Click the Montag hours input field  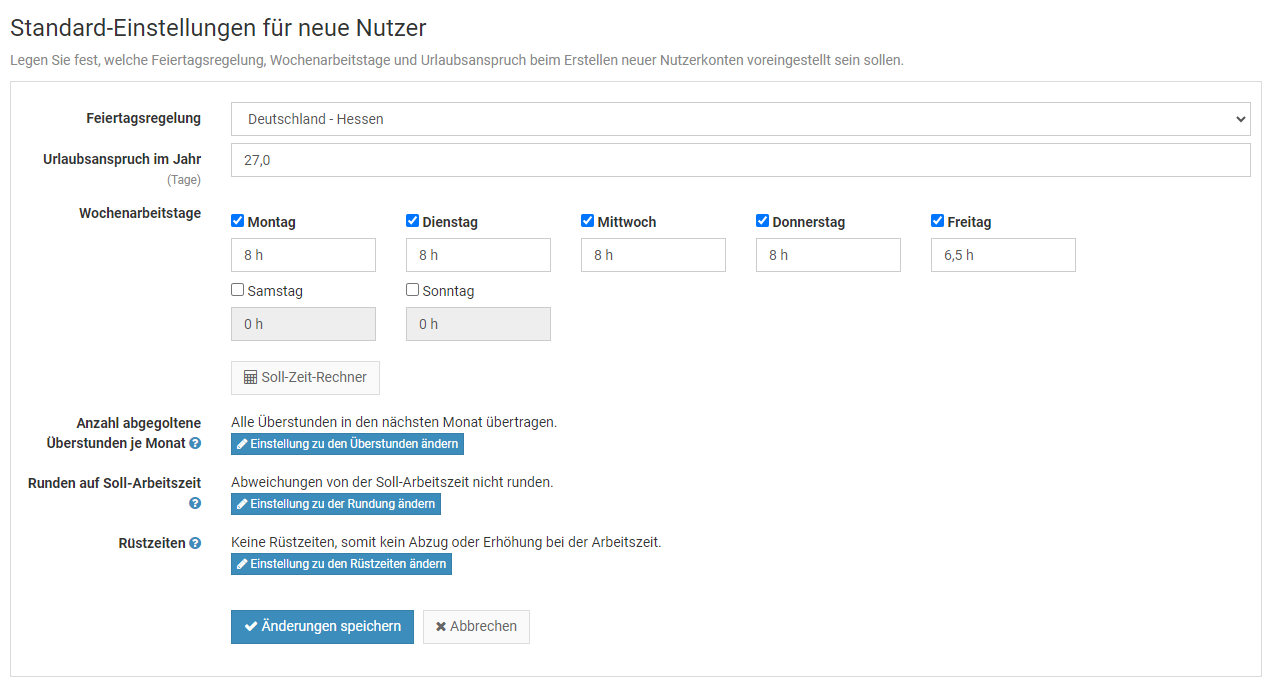303,255
